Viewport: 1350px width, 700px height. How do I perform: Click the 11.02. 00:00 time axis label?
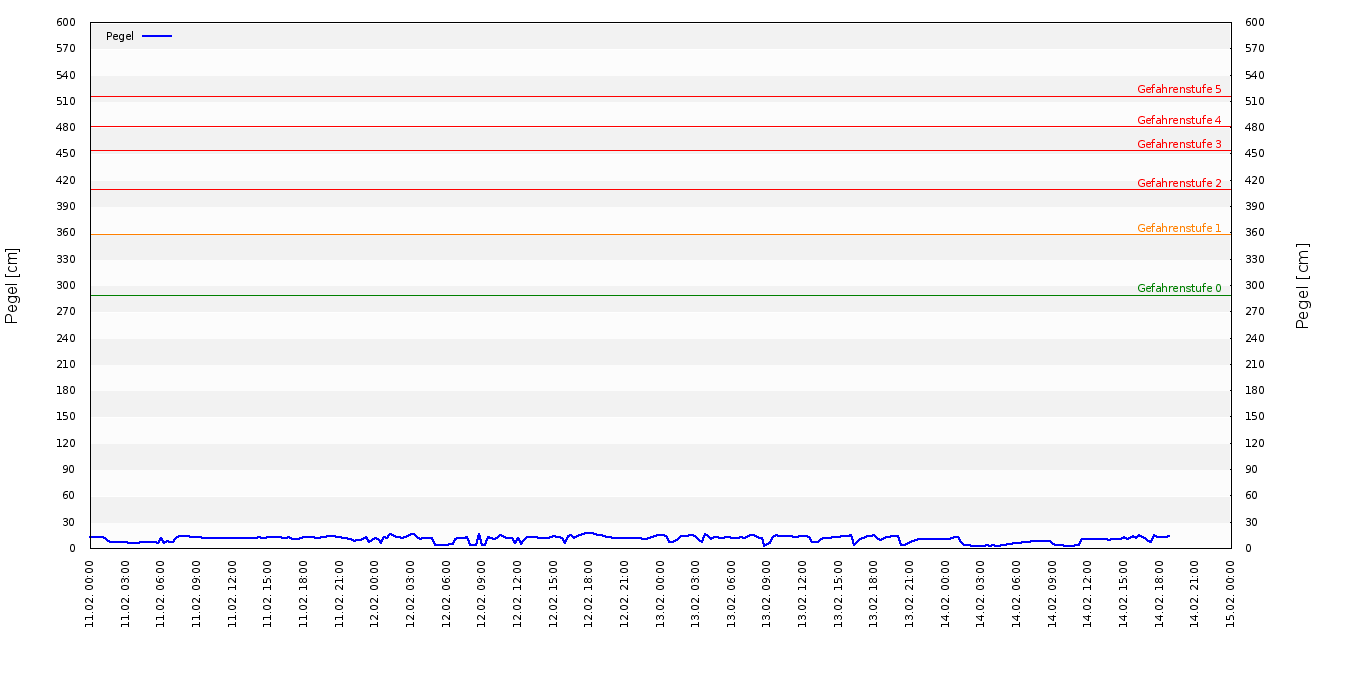coord(90,593)
